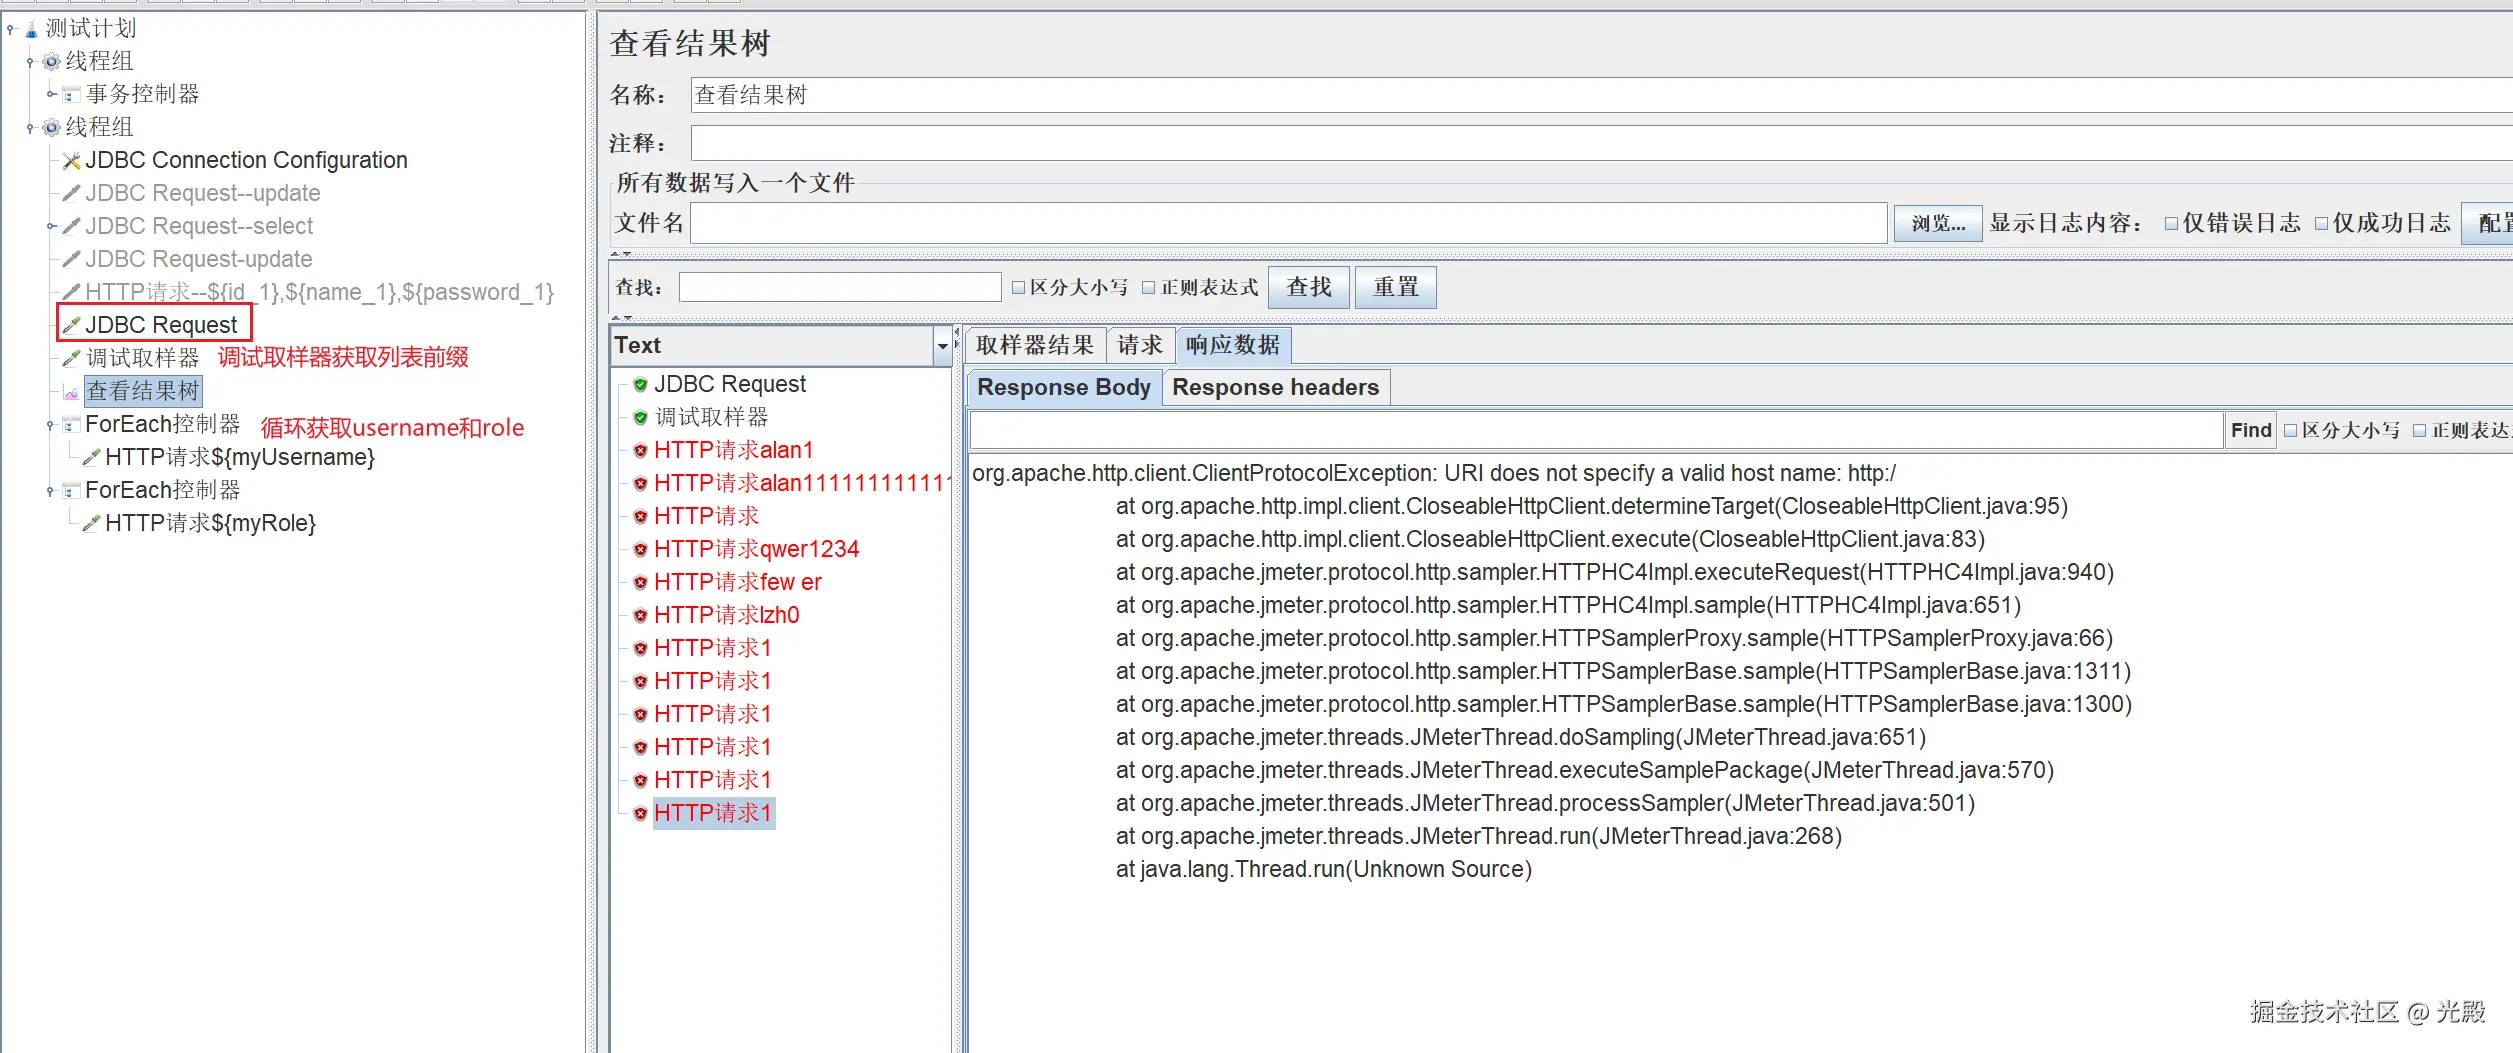
Task: Click the green success shield beside 调试取样器 result
Action: tap(640, 418)
